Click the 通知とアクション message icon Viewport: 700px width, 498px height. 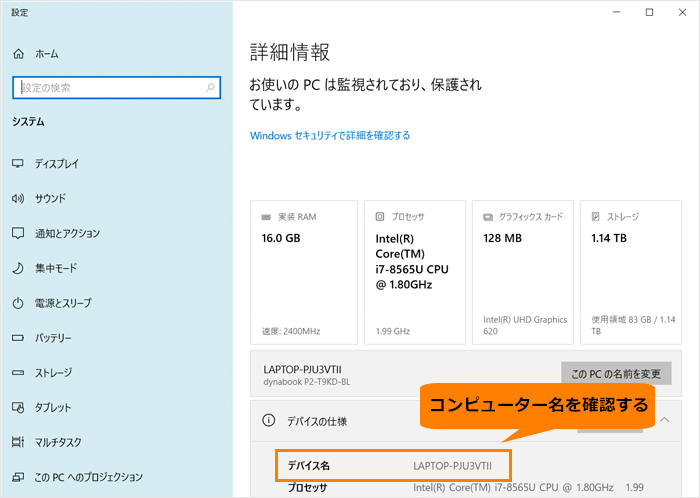coord(18,233)
